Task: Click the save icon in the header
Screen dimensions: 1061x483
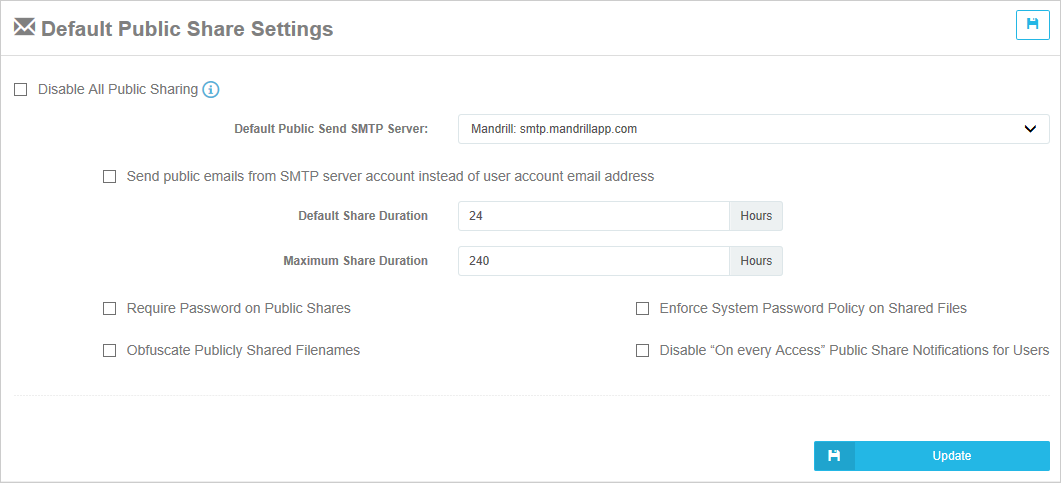Action: (x=1033, y=25)
